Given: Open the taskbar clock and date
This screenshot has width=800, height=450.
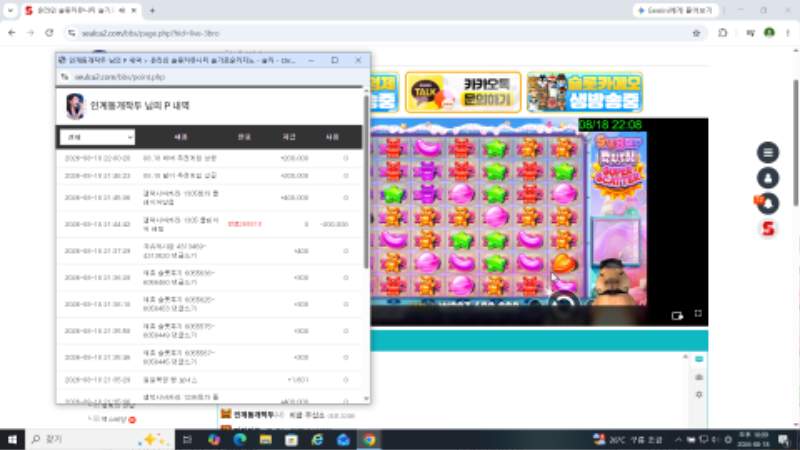Looking at the screenshot, I should [x=753, y=439].
